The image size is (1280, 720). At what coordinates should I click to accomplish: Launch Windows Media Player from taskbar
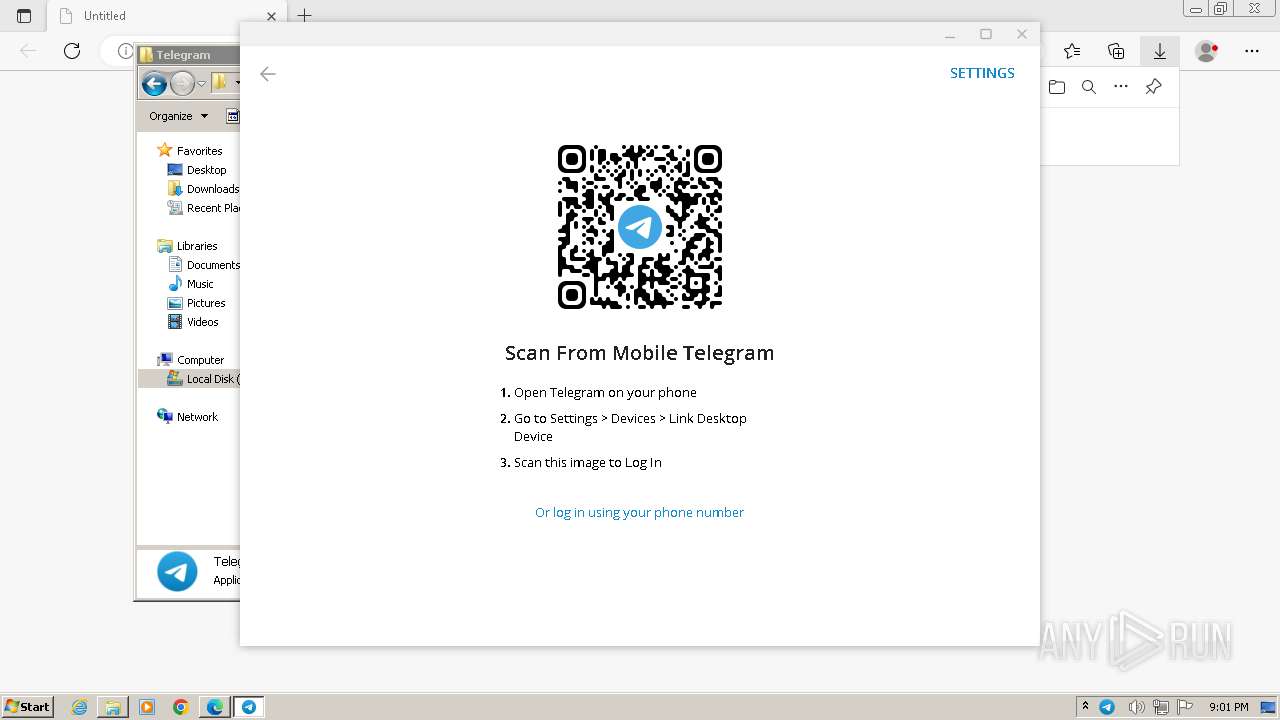click(x=147, y=707)
